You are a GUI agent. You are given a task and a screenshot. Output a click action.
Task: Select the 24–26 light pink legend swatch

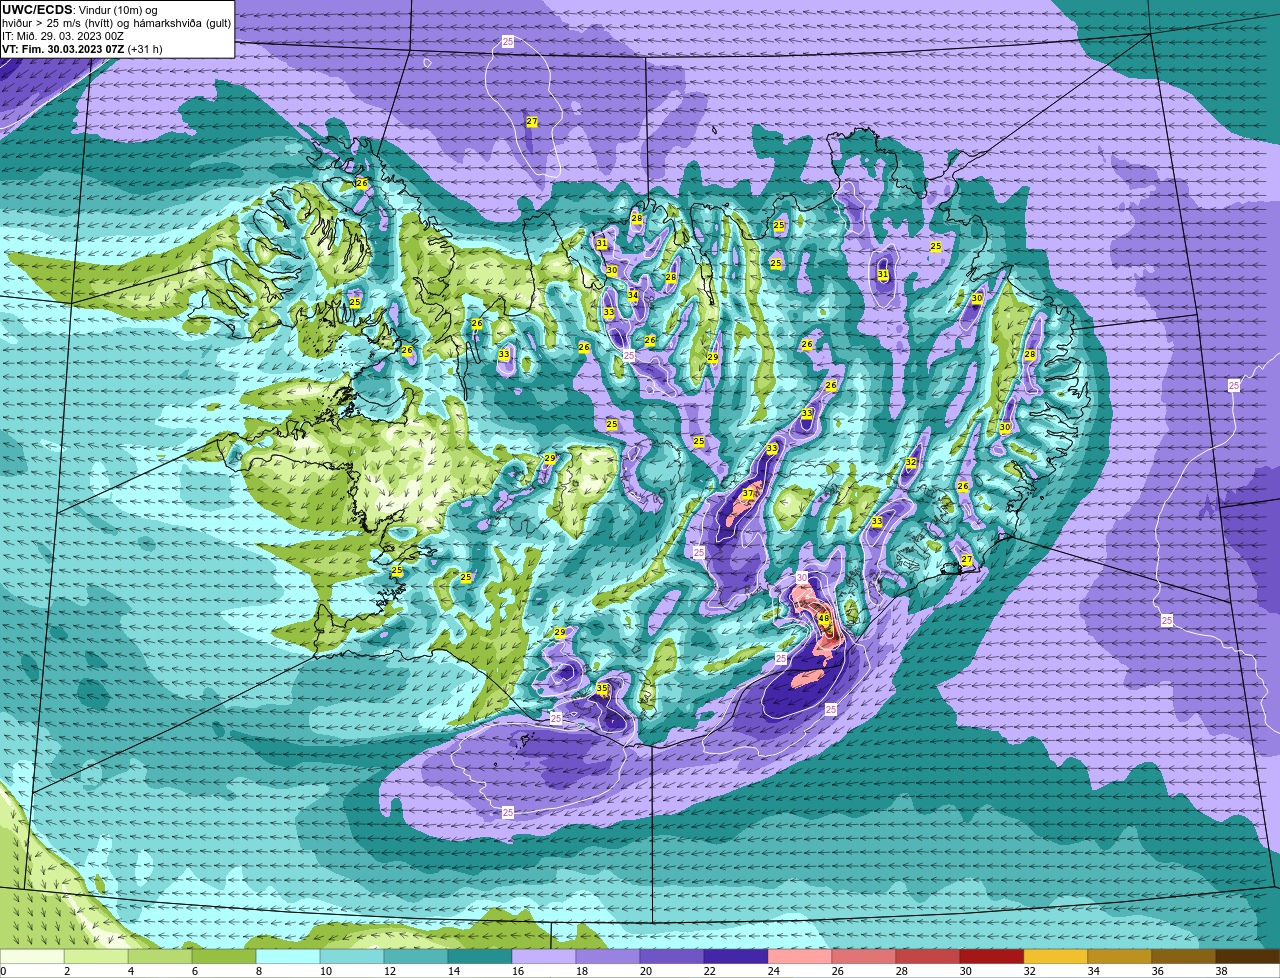800,957
